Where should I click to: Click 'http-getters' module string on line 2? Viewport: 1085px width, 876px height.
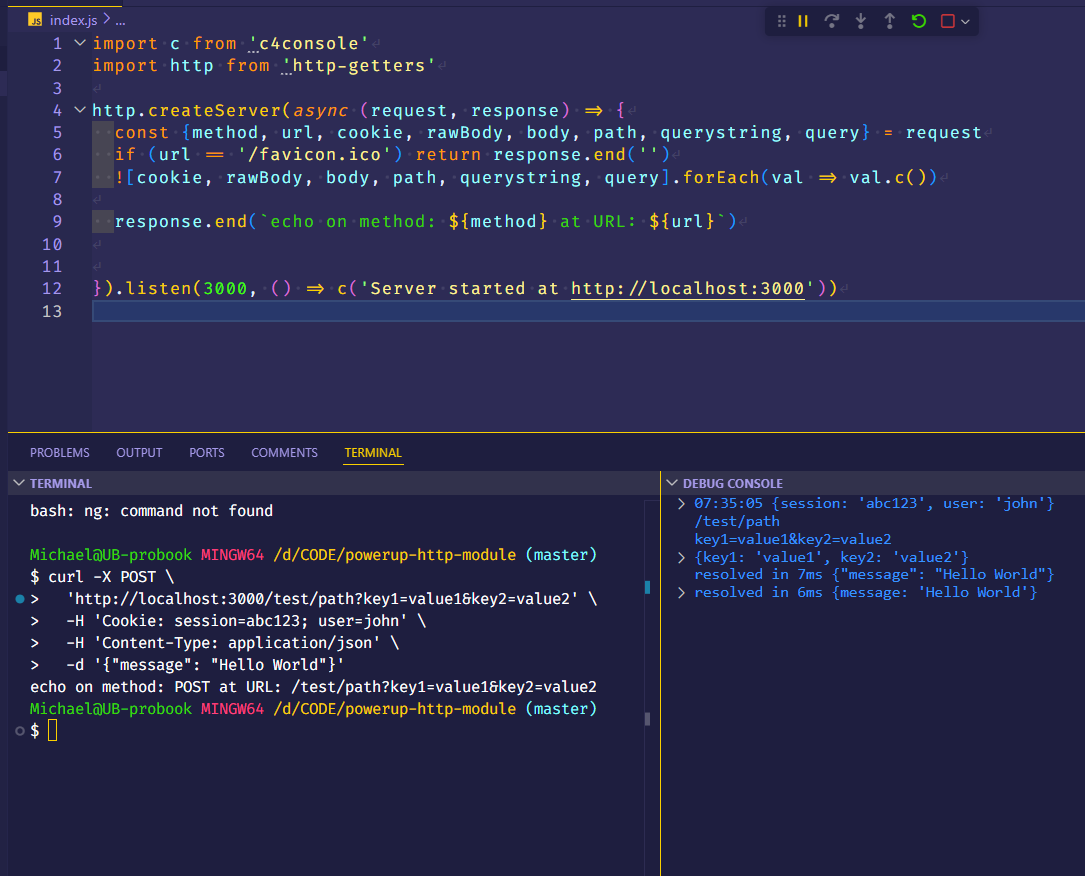[x=359, y=65]
